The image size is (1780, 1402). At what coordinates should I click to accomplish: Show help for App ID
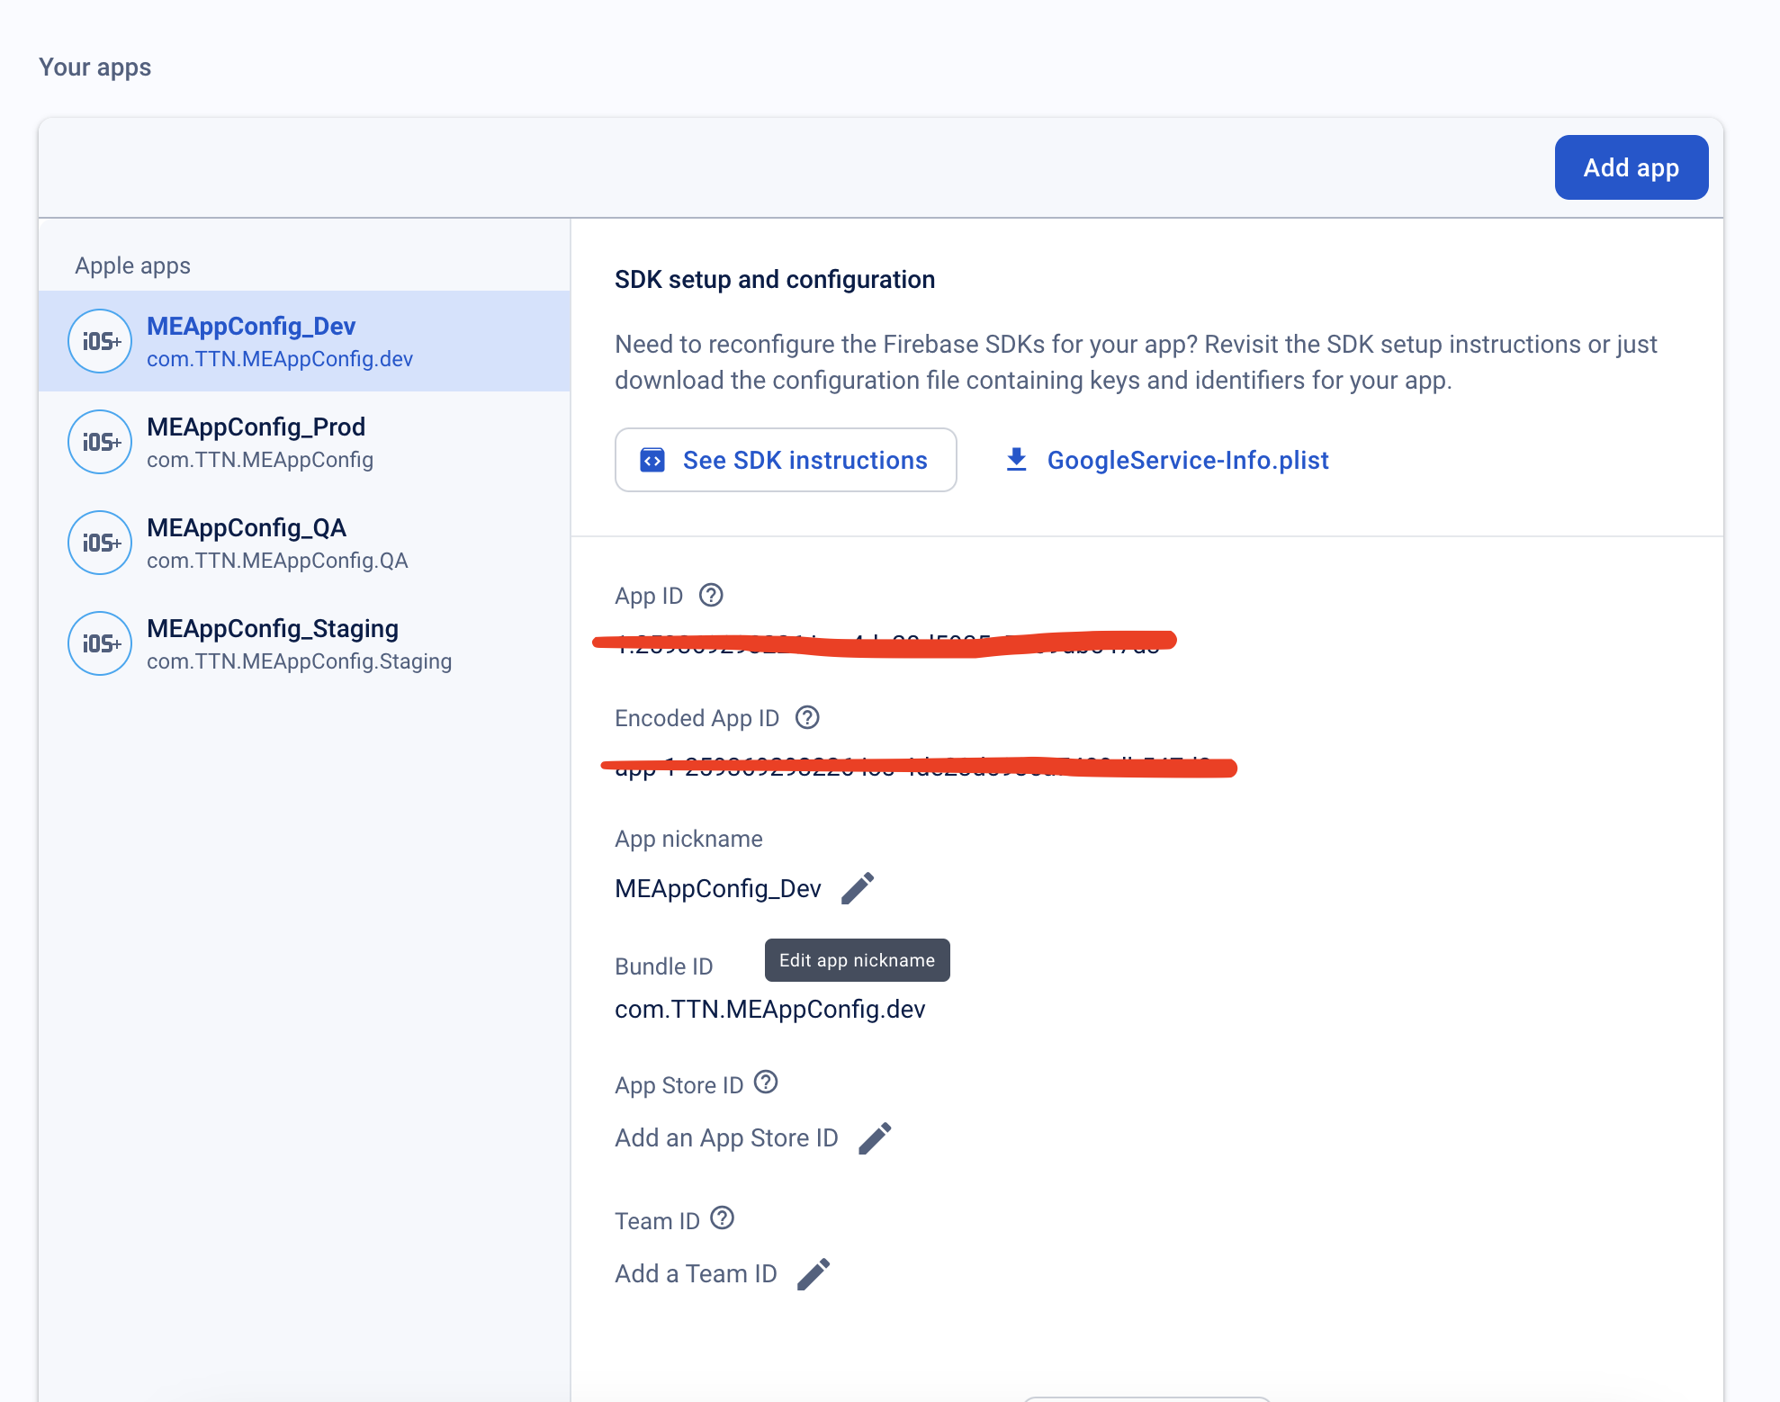(x=711, y=595)
